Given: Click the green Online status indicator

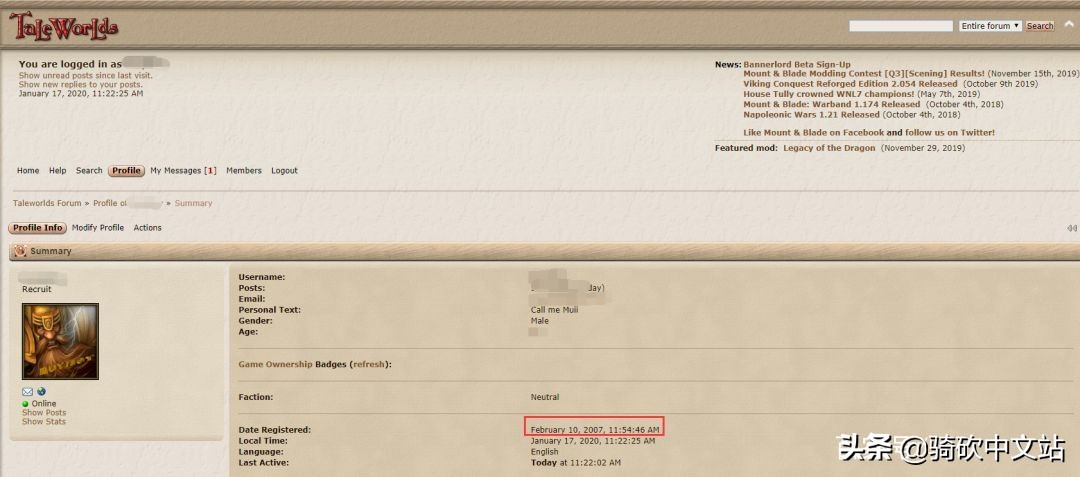Looking at the screenshot, I should point(25,404).
